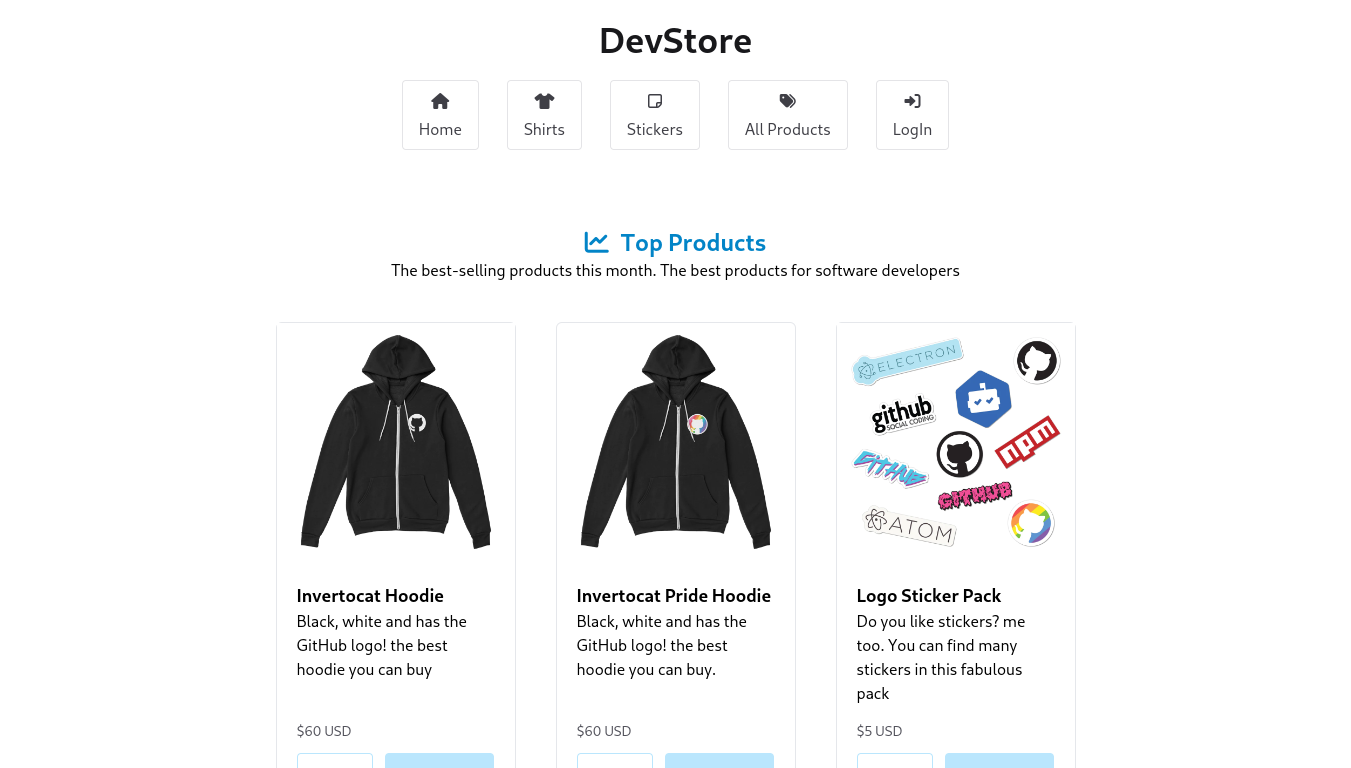Click the "Do you like stickers?" description
The width and height of the screenshot is (1351, 768).
pos(941,657)
